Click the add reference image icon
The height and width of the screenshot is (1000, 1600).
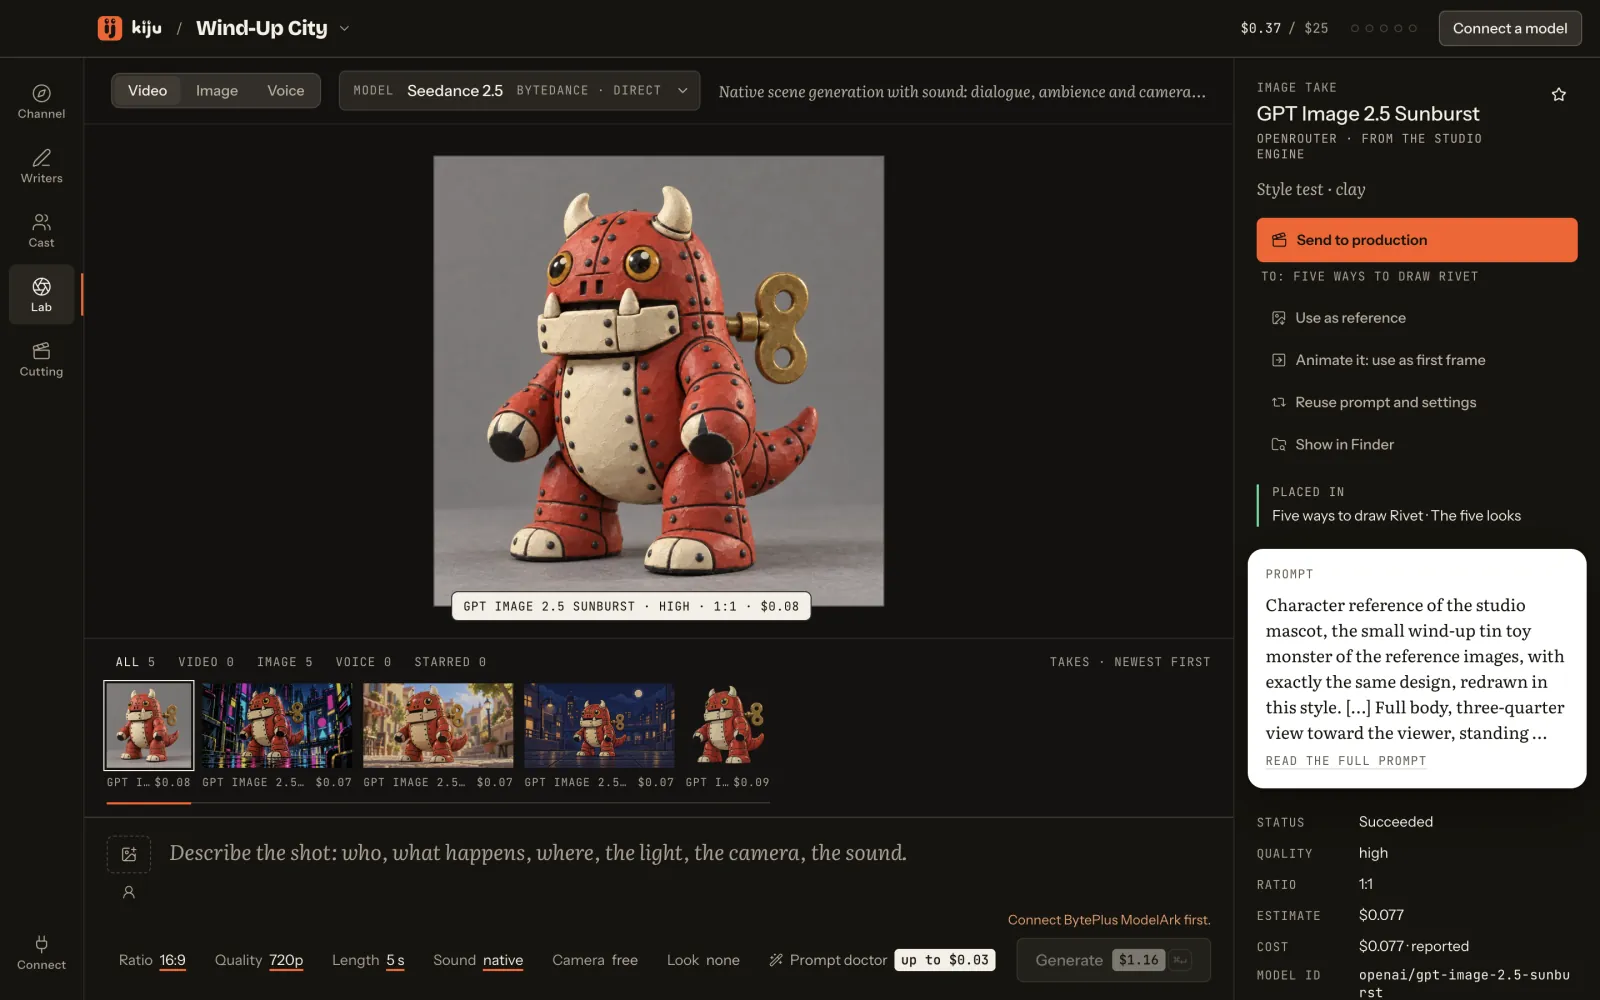[129, 854]
